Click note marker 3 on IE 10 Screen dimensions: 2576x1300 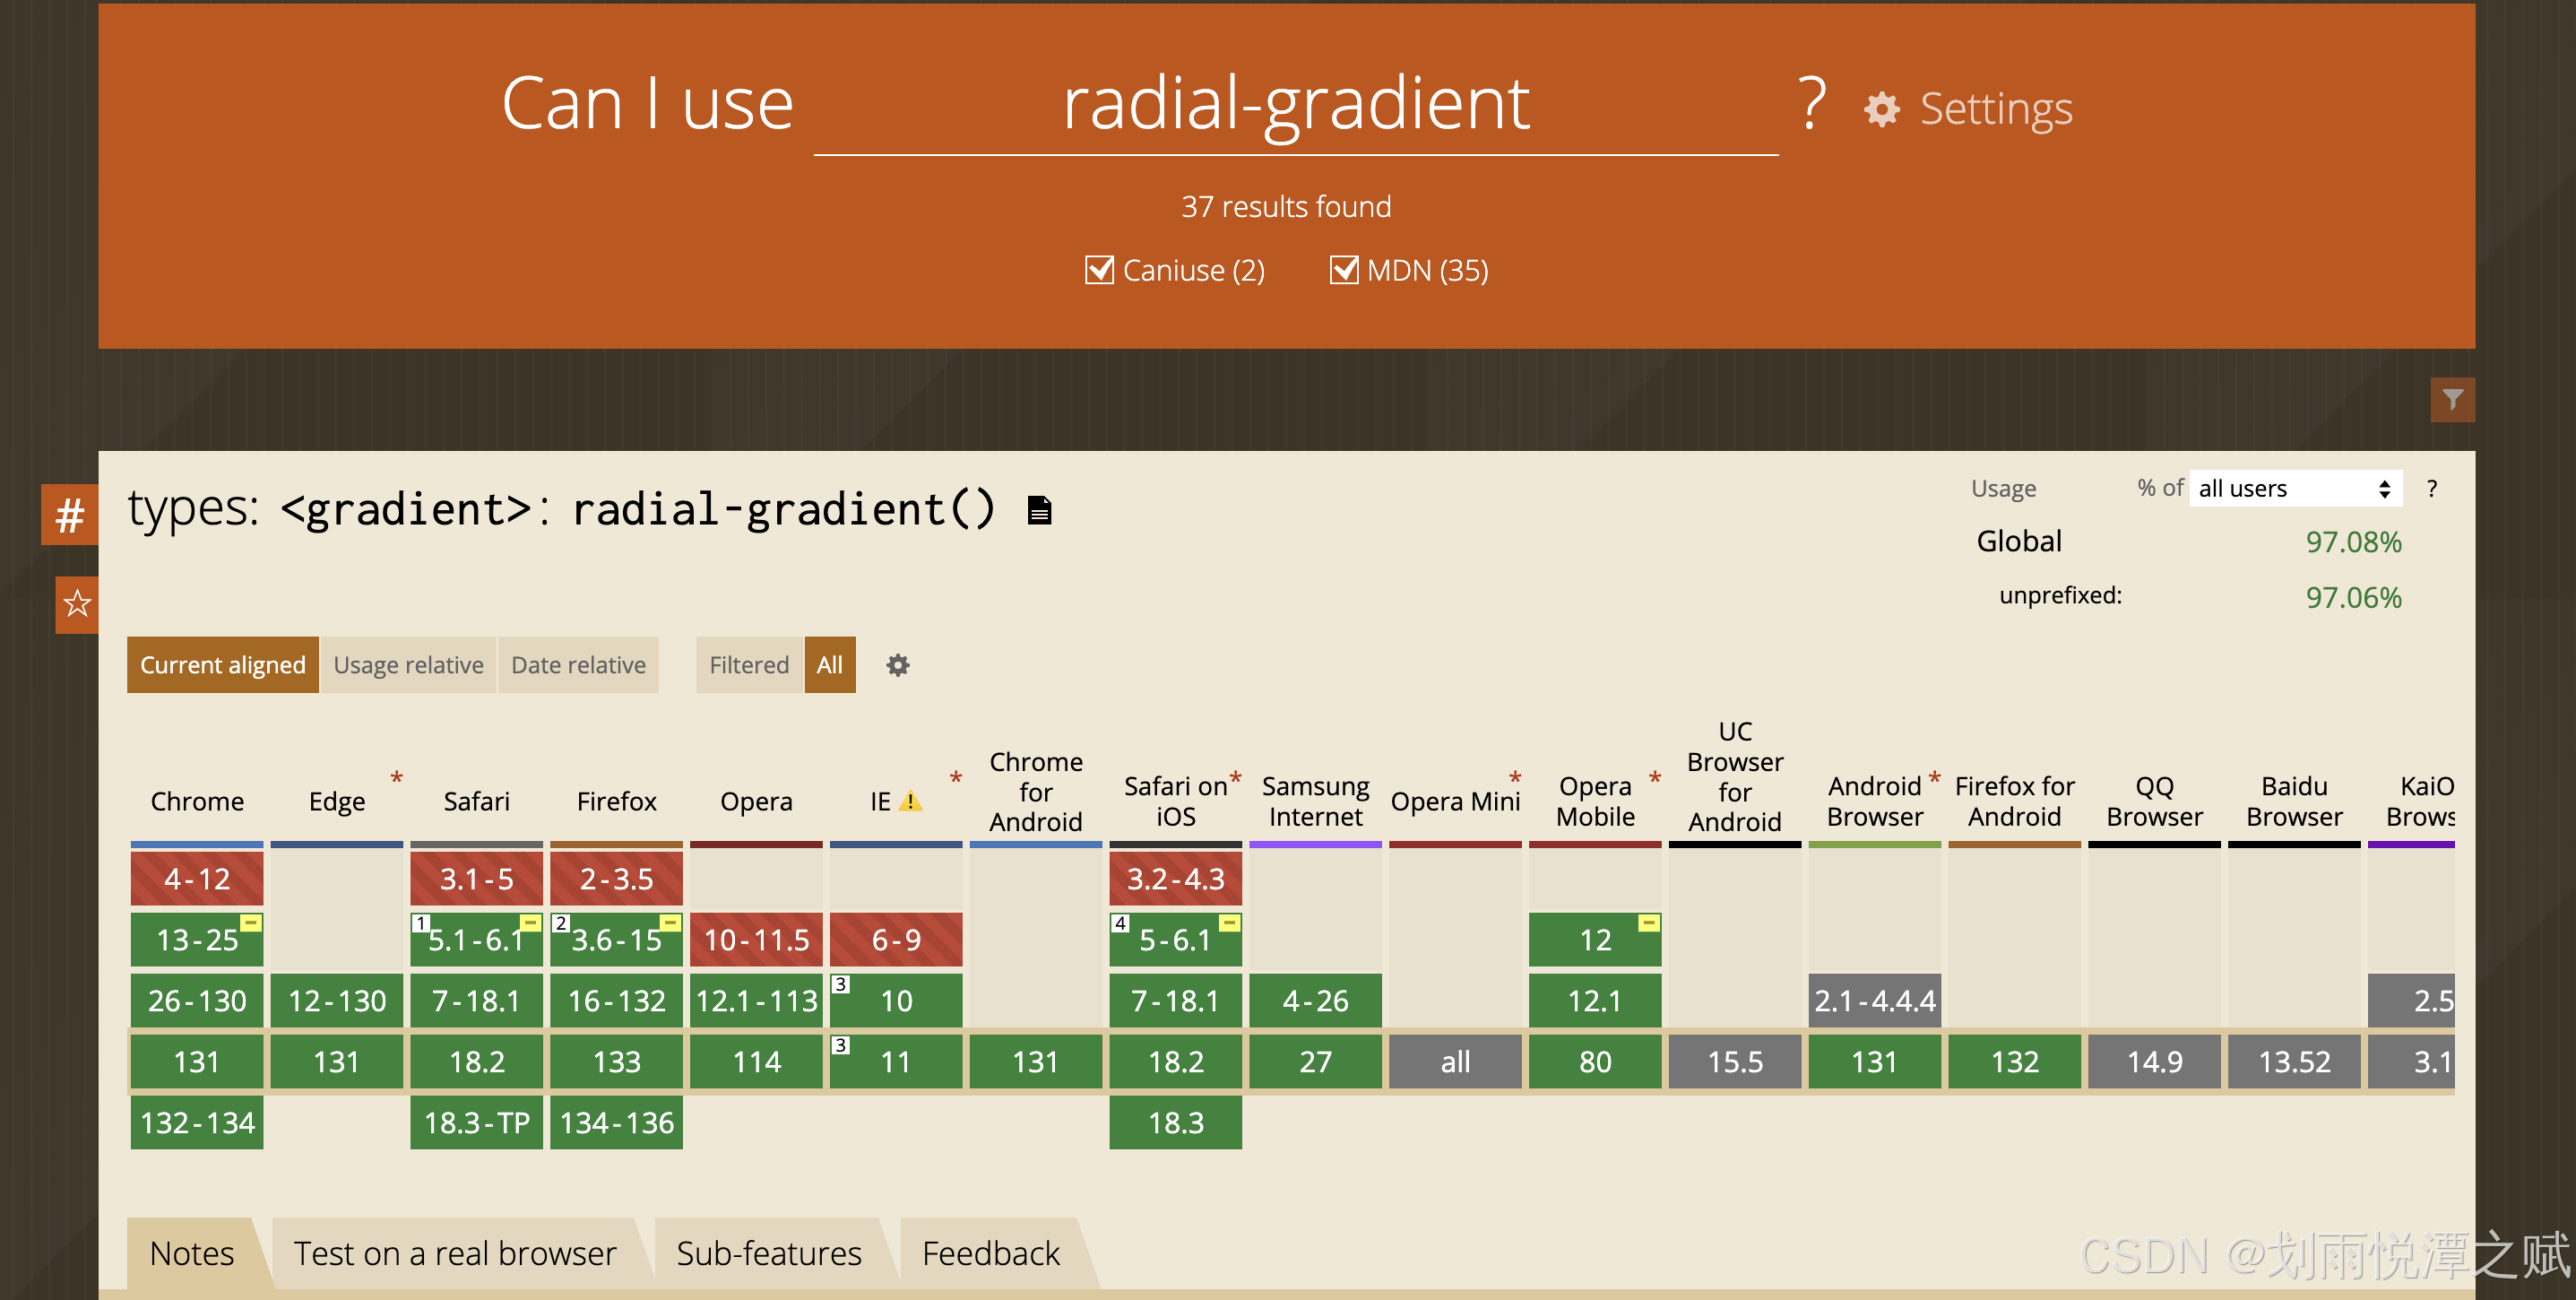pos(841,985)
